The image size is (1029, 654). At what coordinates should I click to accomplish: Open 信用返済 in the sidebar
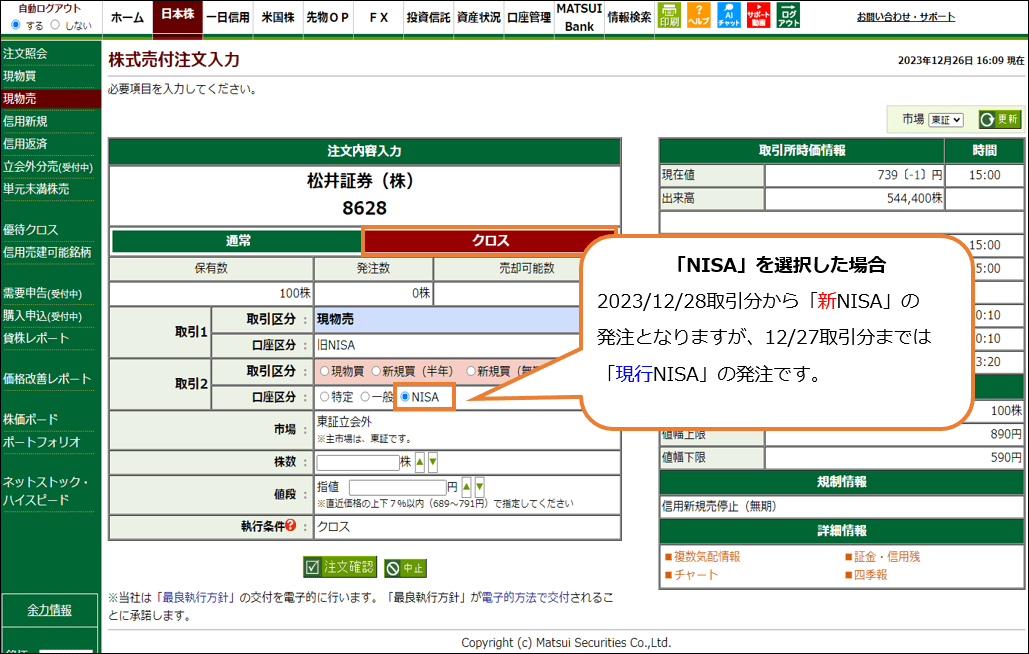point(25,144)
